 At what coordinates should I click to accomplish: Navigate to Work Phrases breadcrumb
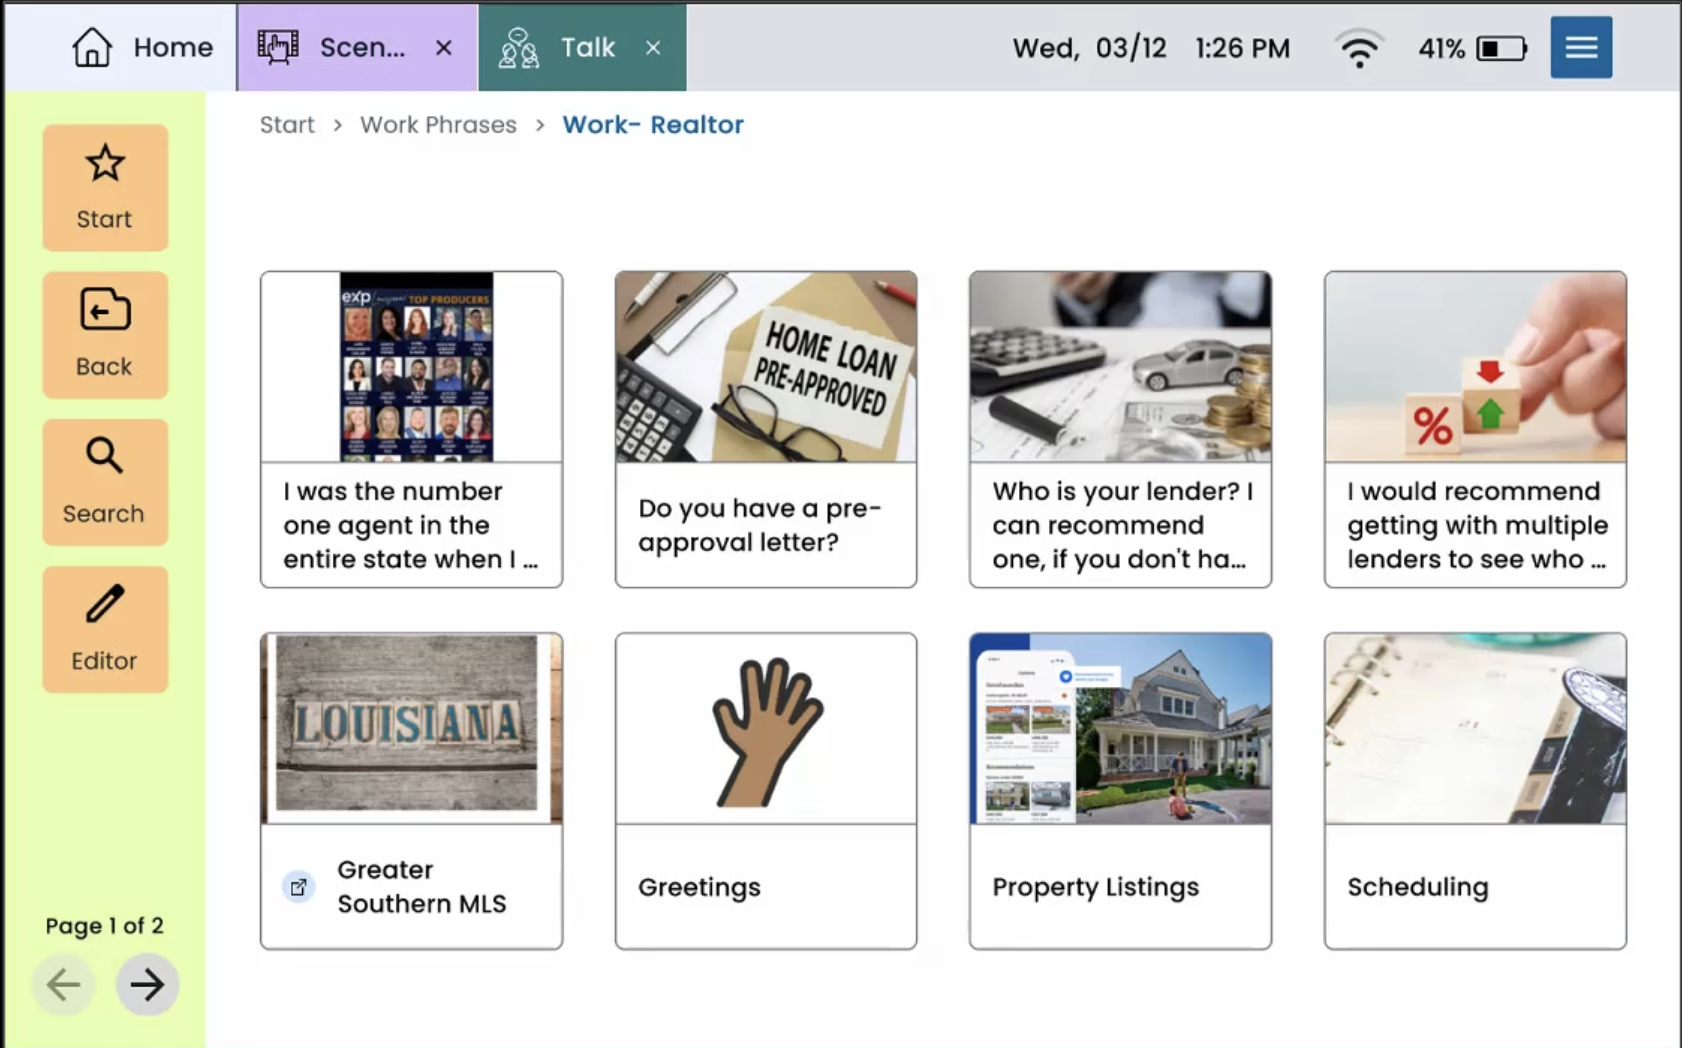pos(438,125)
